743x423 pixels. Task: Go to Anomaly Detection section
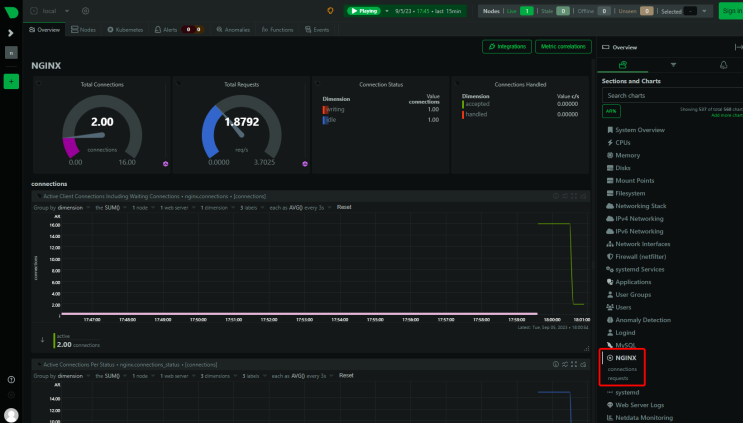pos(643,320)
